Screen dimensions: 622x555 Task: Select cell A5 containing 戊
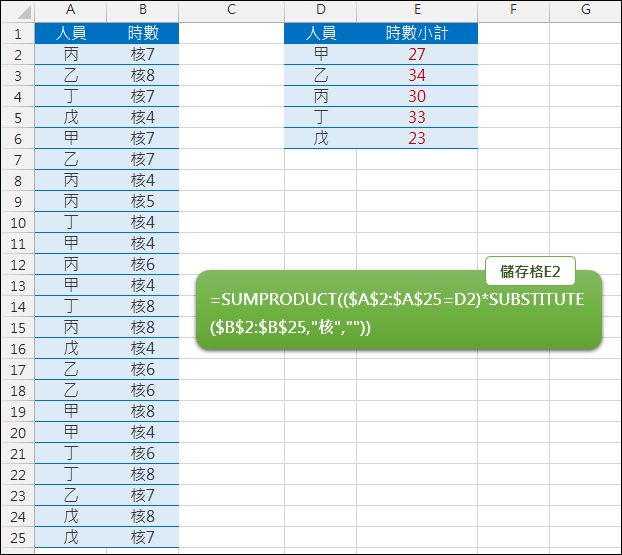[x=71, y=117]
